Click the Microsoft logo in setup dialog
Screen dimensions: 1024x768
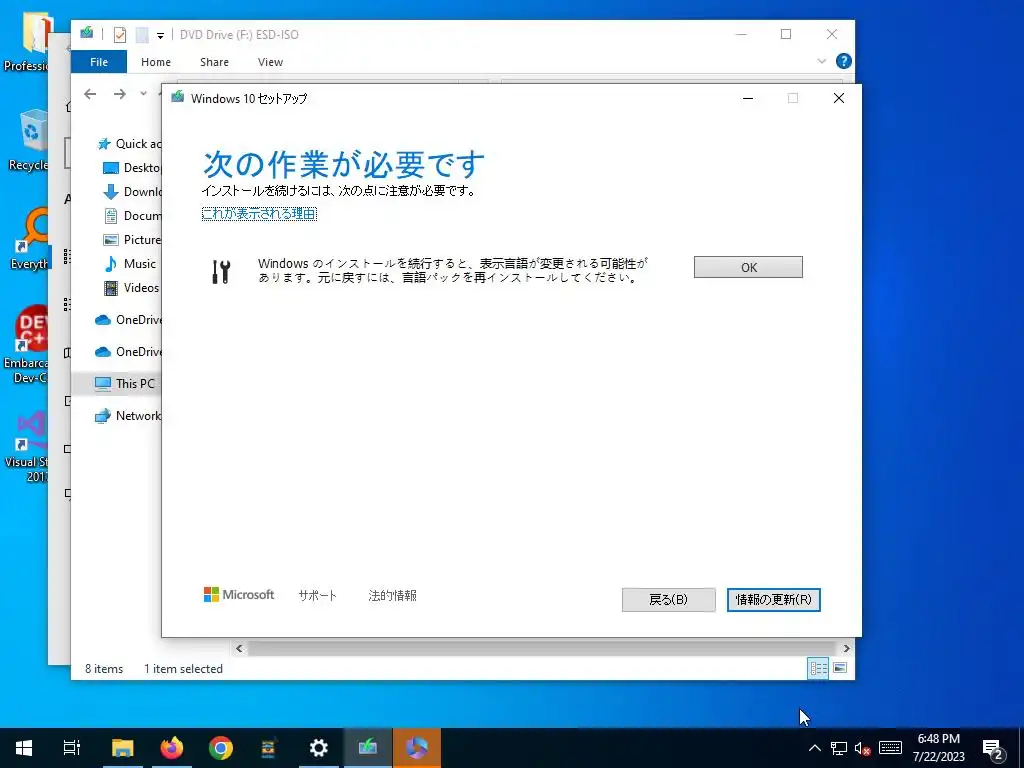[239, 595]
